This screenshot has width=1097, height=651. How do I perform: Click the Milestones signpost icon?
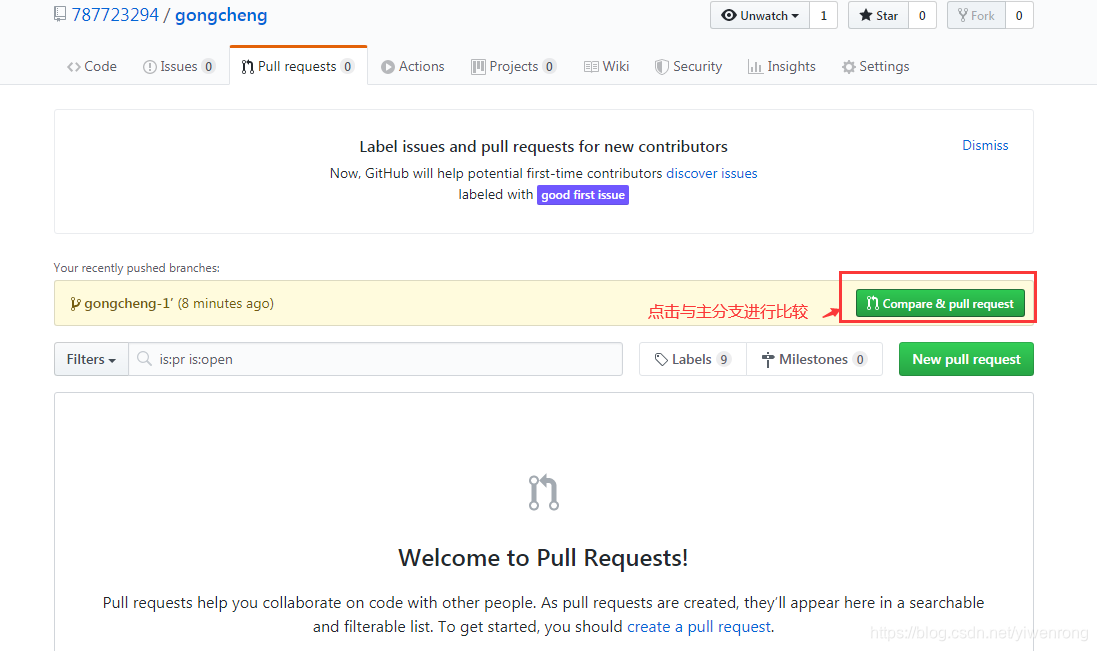tap(768, 360)
